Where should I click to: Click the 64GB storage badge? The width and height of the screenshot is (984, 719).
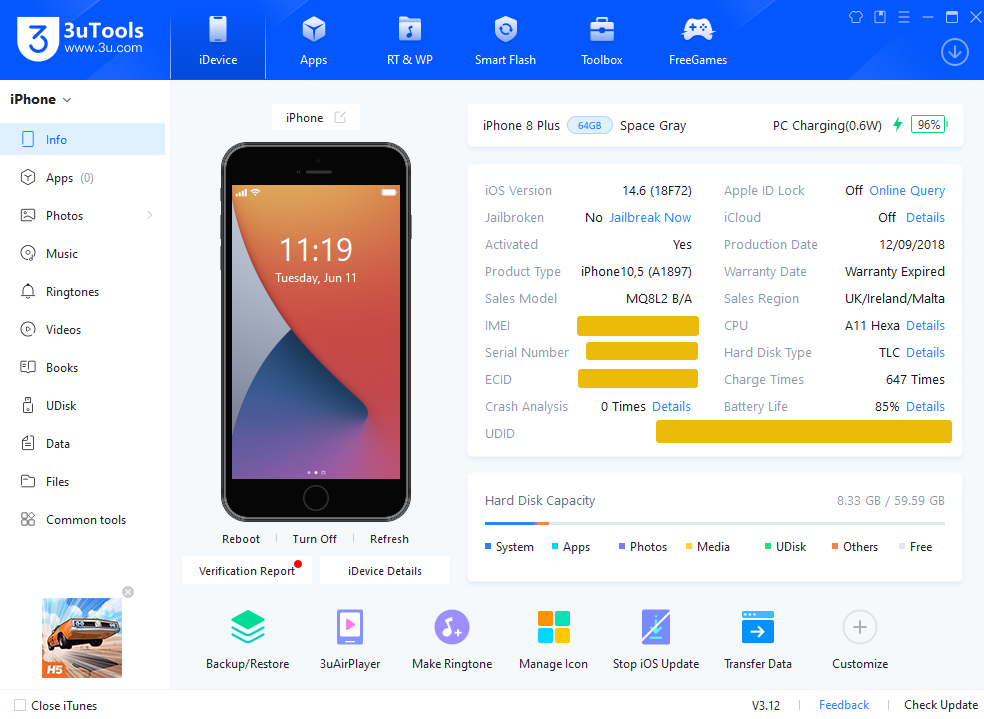[589, 125]
